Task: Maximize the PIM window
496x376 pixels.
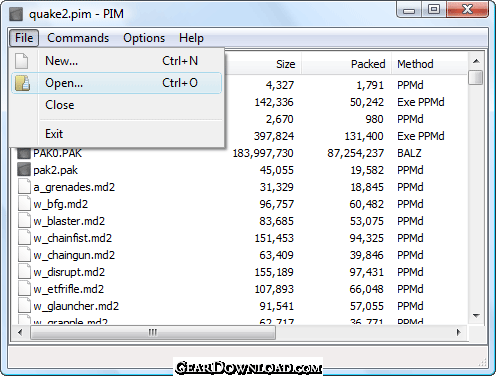Action: coord(434,9)
